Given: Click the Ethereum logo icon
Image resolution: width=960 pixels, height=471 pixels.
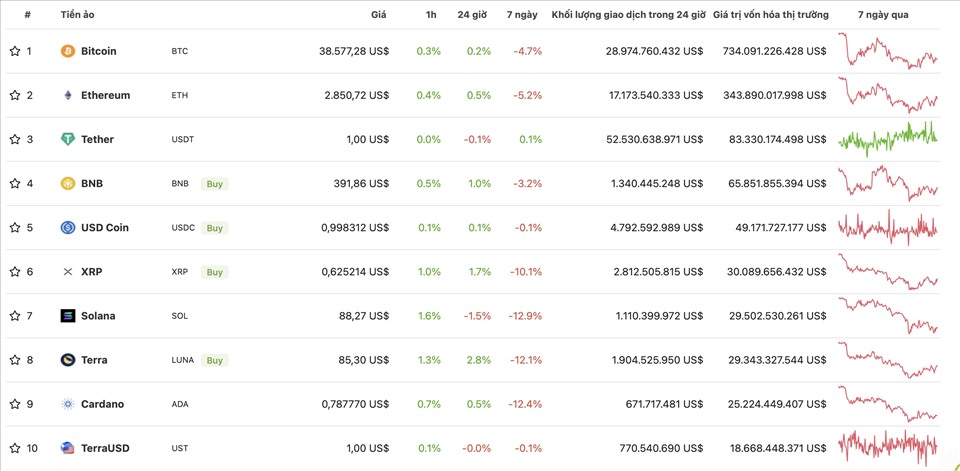Looking at the screenshot, I should tap(68, 96).
